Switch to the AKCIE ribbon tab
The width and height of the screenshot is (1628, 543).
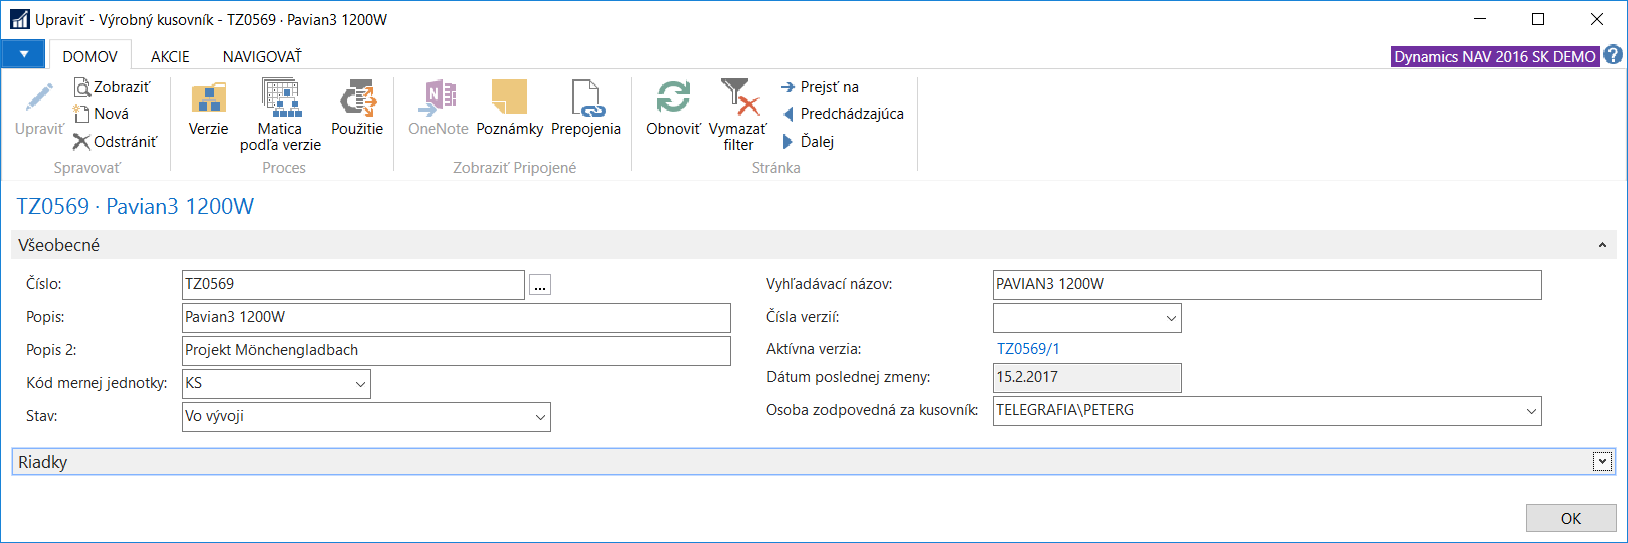coord(170,56)
